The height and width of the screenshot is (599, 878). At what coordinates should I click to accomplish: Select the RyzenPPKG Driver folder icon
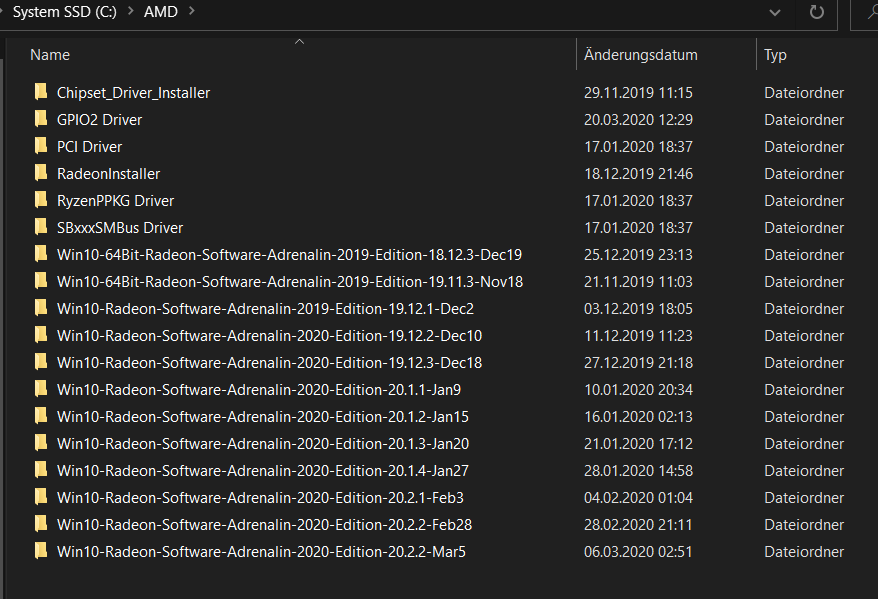41,200
